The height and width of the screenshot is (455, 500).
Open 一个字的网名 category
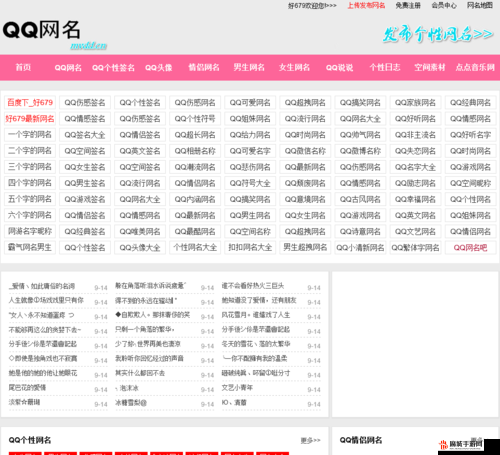[x=30, y=135]
